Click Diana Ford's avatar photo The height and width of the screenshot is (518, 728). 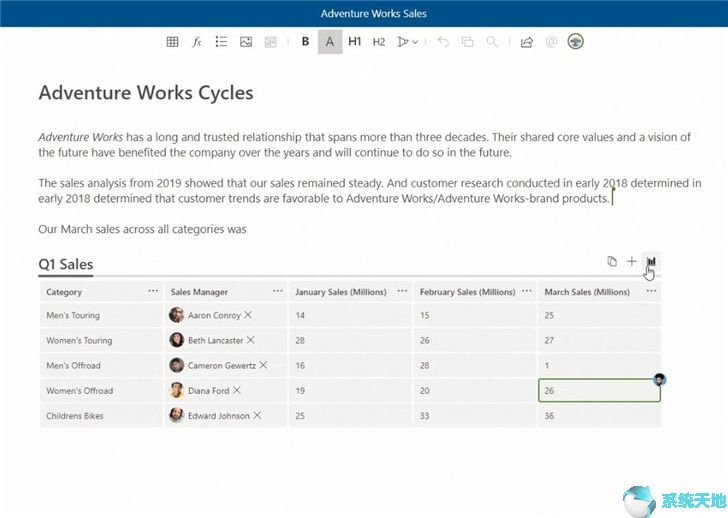pyautogui.click(x=176, y=390)
